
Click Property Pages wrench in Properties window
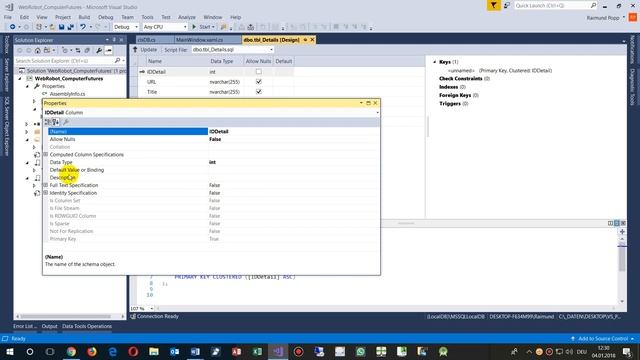[67, 122]
